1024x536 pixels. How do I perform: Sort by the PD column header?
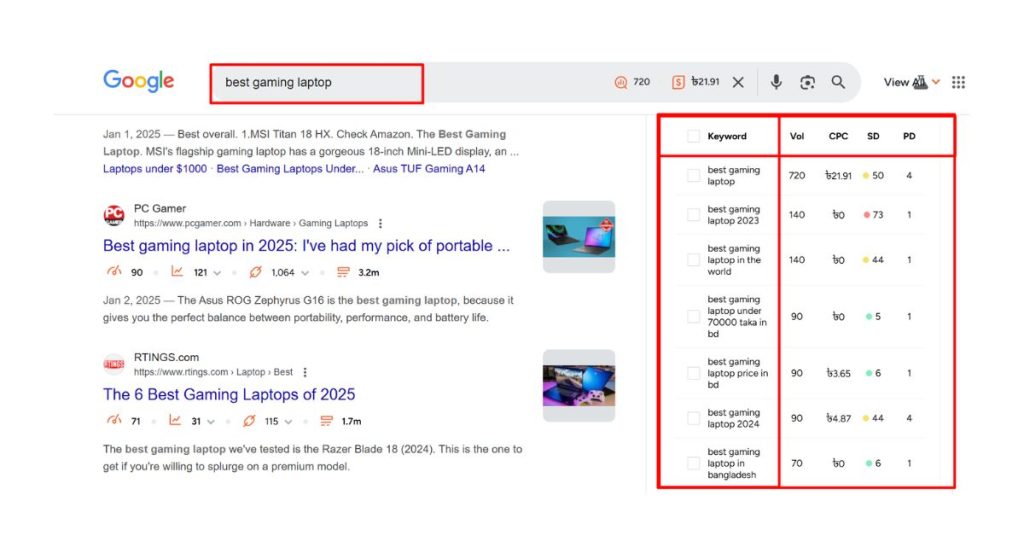click(909, 136)
